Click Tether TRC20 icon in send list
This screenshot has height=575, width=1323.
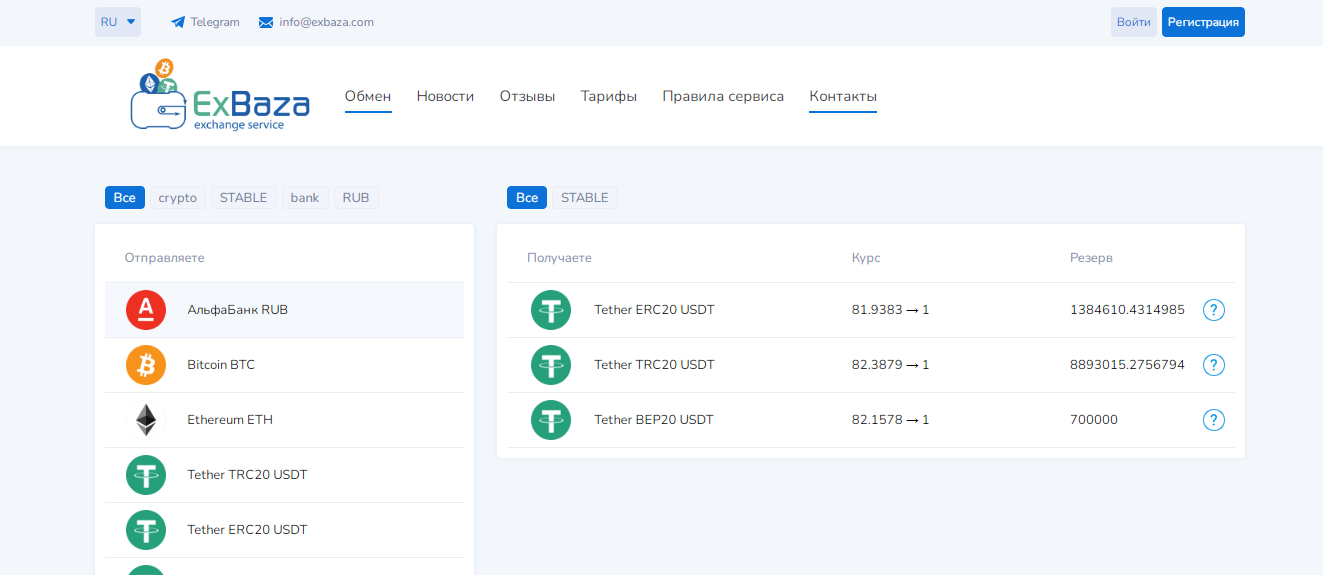(x=146, y=475)
